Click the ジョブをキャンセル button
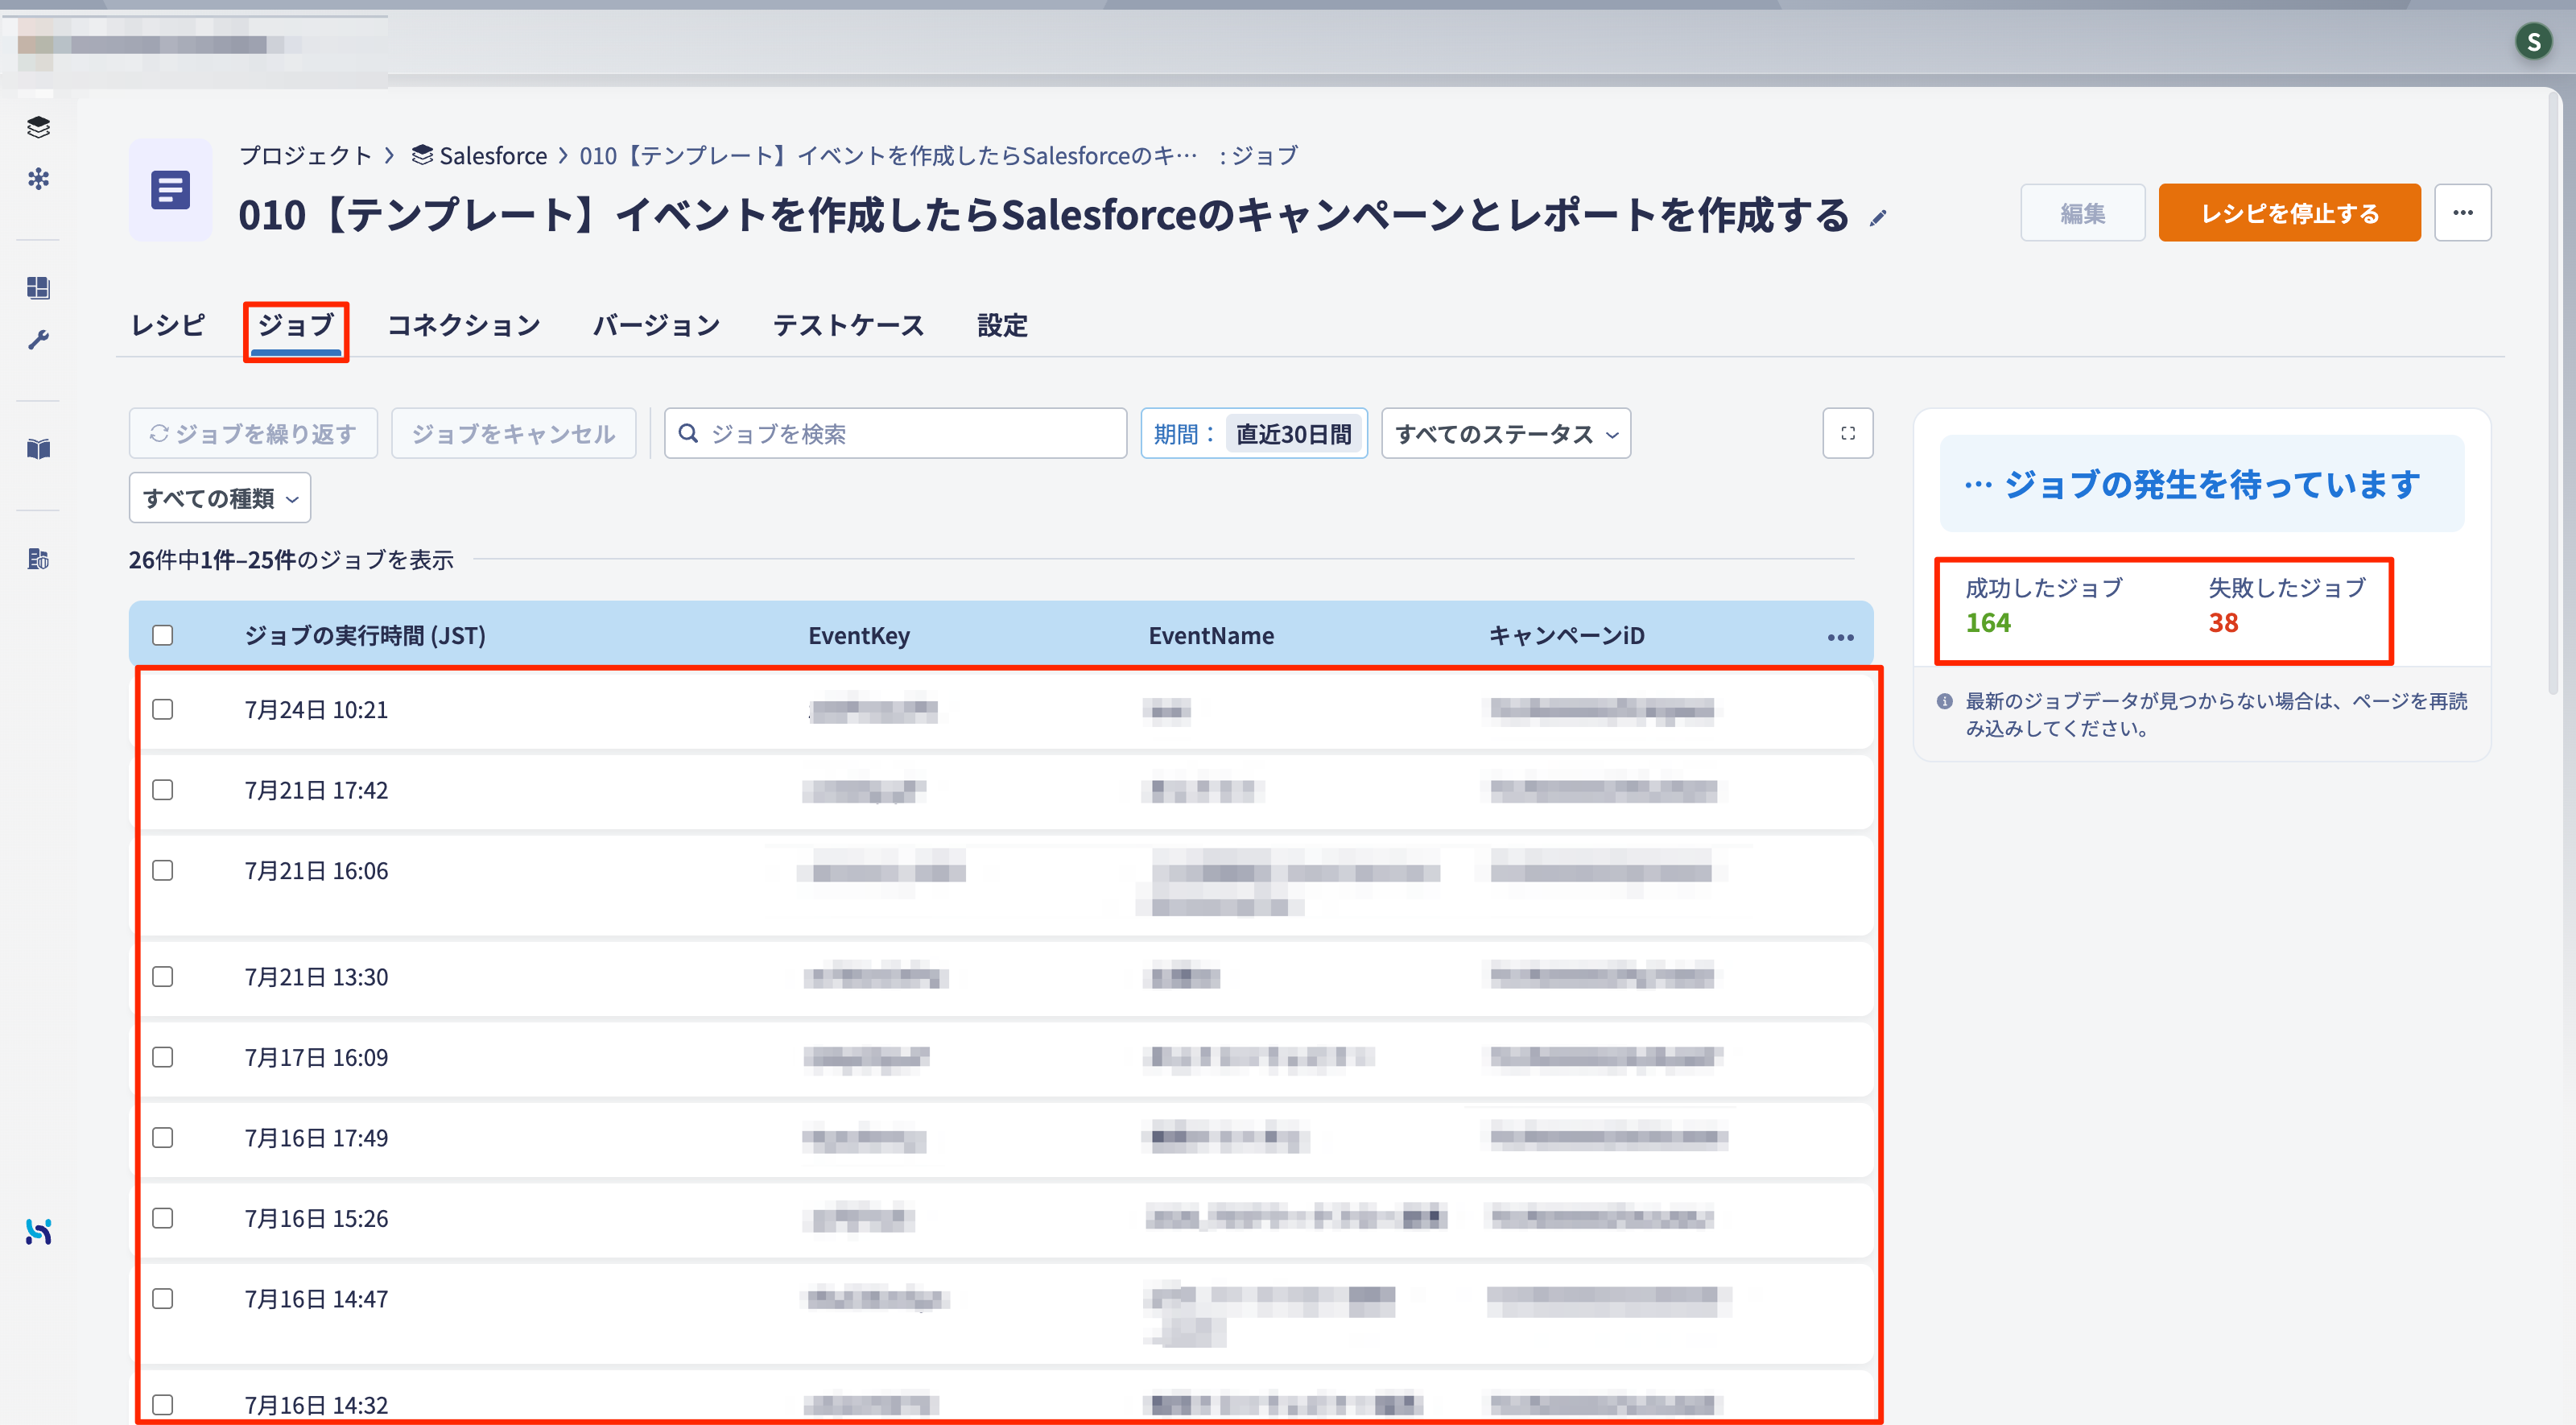This screenshot has width=2576, height=1425. click(x=513, y=433)
